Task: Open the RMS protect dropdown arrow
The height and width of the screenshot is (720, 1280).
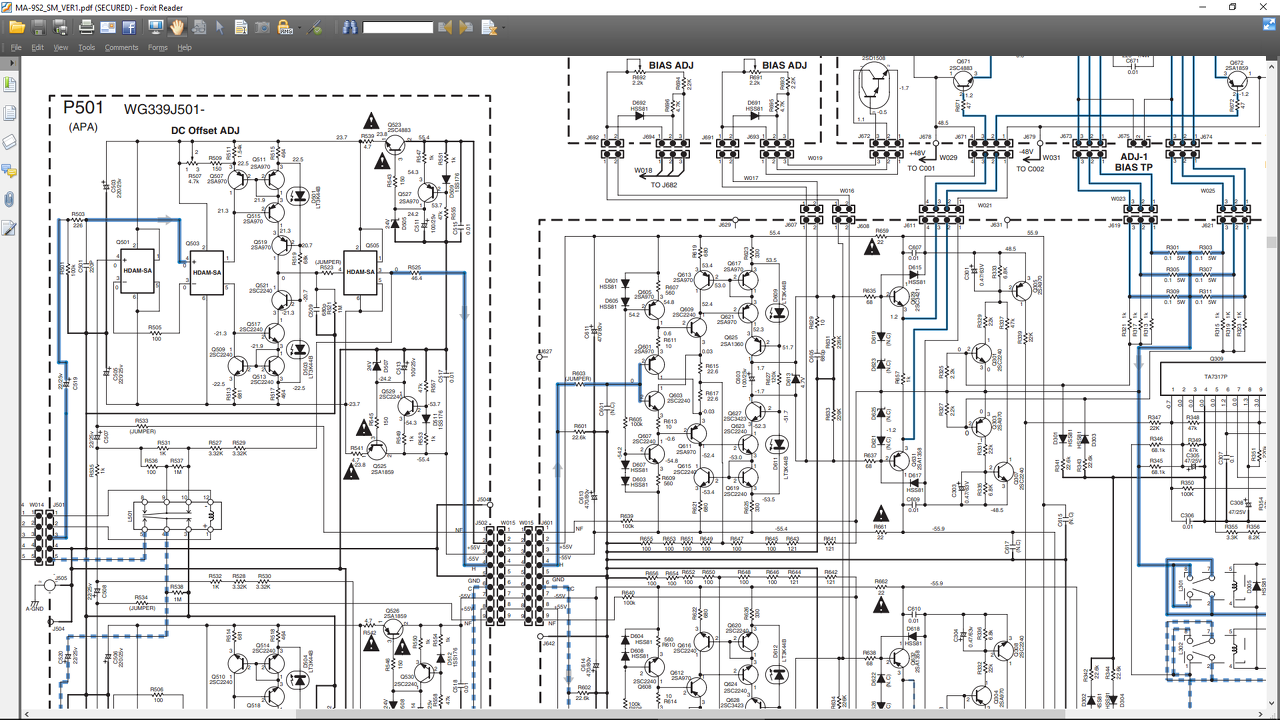Action: coord(298,27)
